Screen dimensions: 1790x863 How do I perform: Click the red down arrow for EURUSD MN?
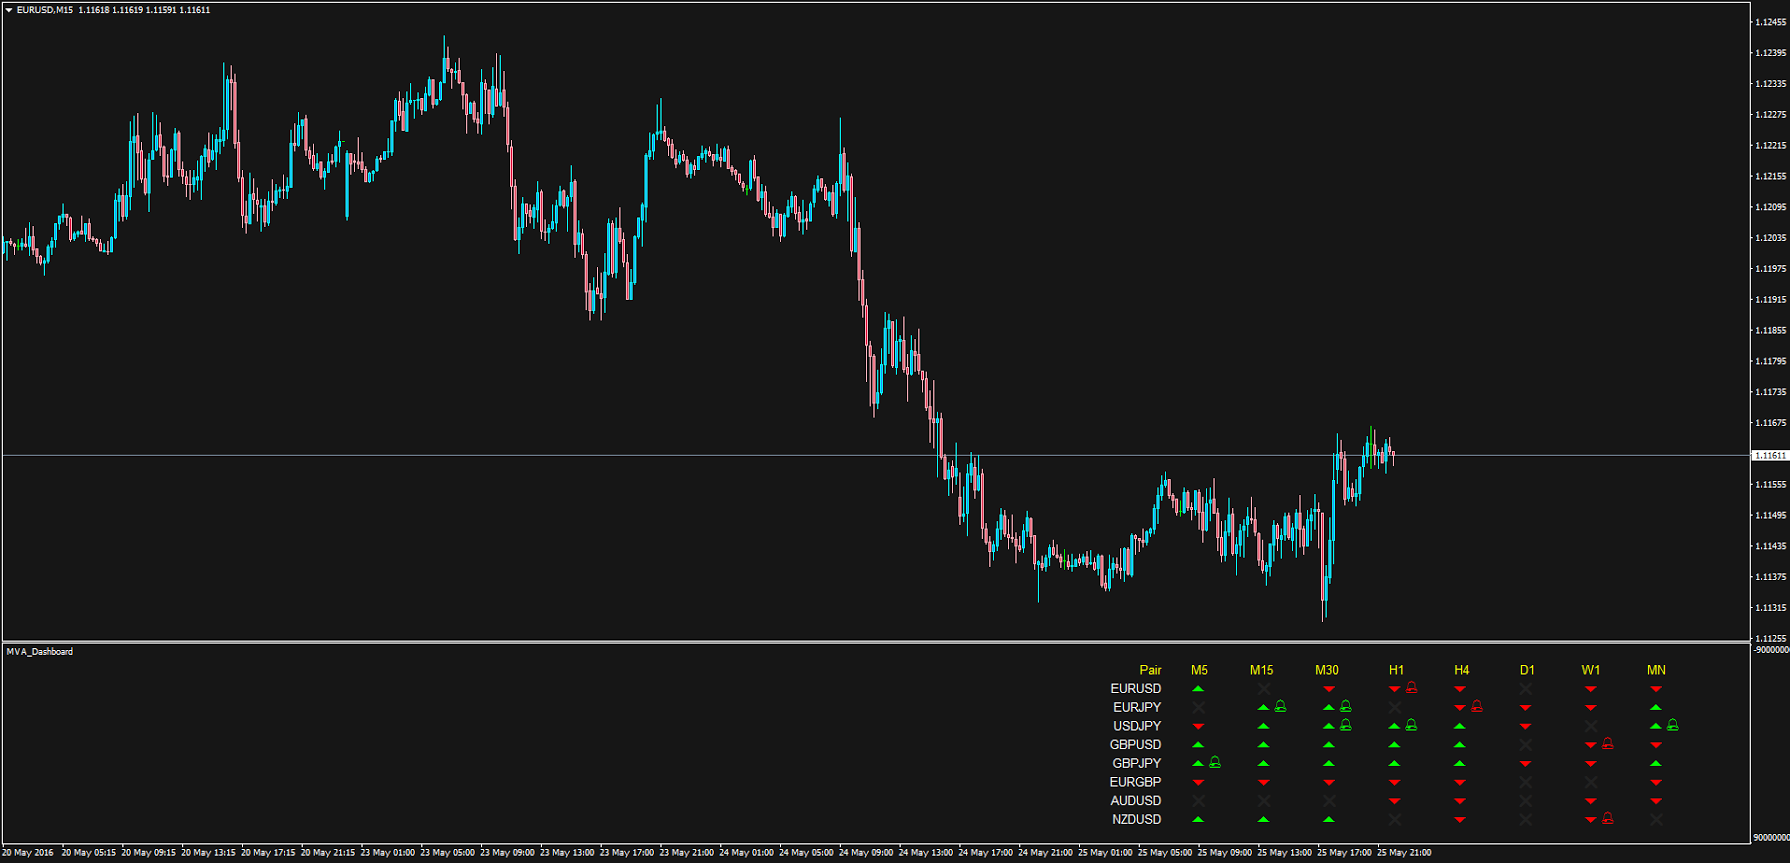click(1656, 689)
